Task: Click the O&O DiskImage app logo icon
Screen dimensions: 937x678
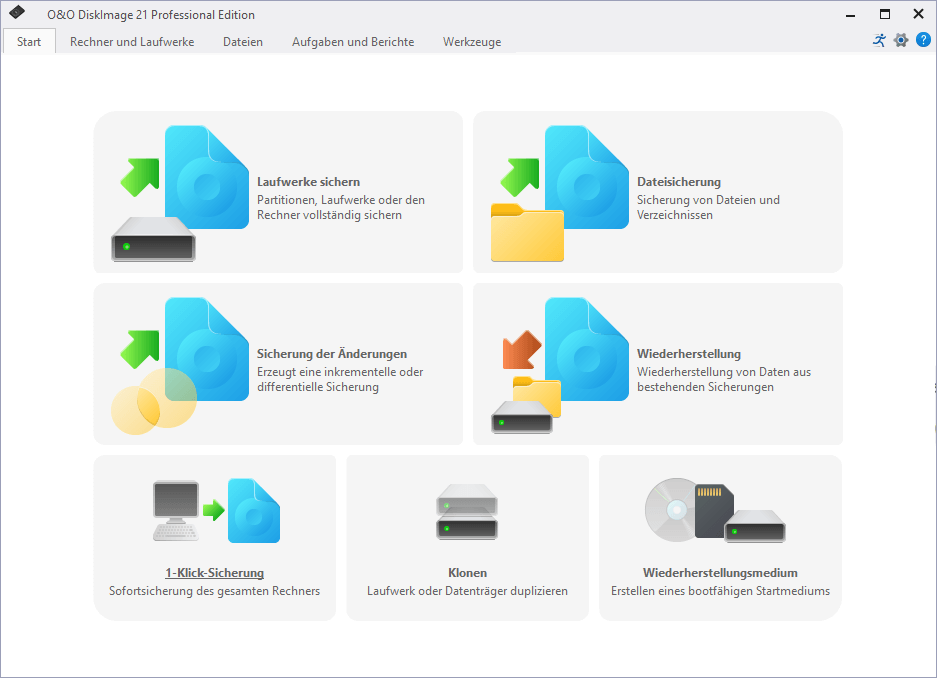Action: (x=17, y=12)
